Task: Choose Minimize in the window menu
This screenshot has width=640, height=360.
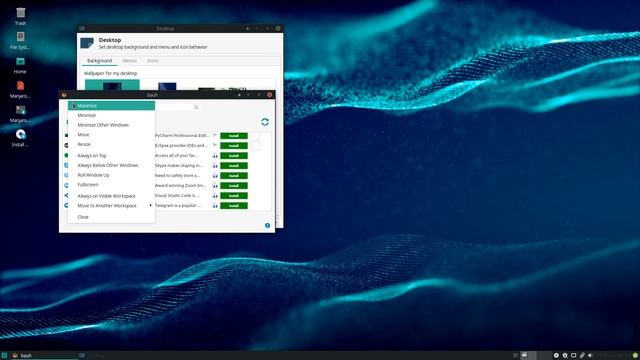Action: (111, 116)
